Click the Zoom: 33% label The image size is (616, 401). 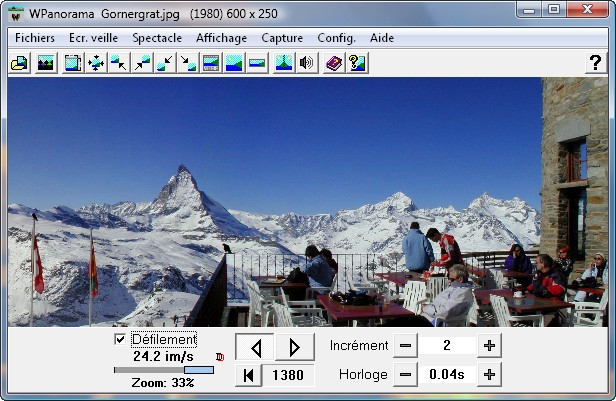[x=163, y=383]
